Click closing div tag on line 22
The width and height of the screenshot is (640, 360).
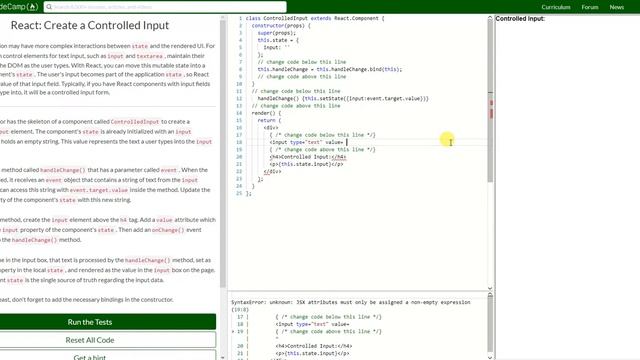tap(272, 171)
